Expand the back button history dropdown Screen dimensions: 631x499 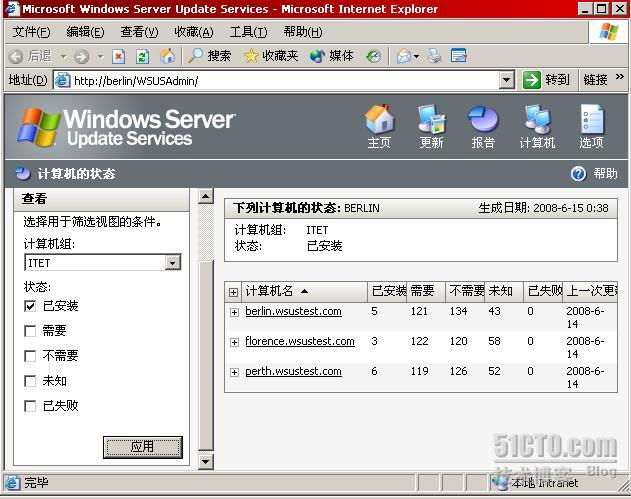pos(64,56)
